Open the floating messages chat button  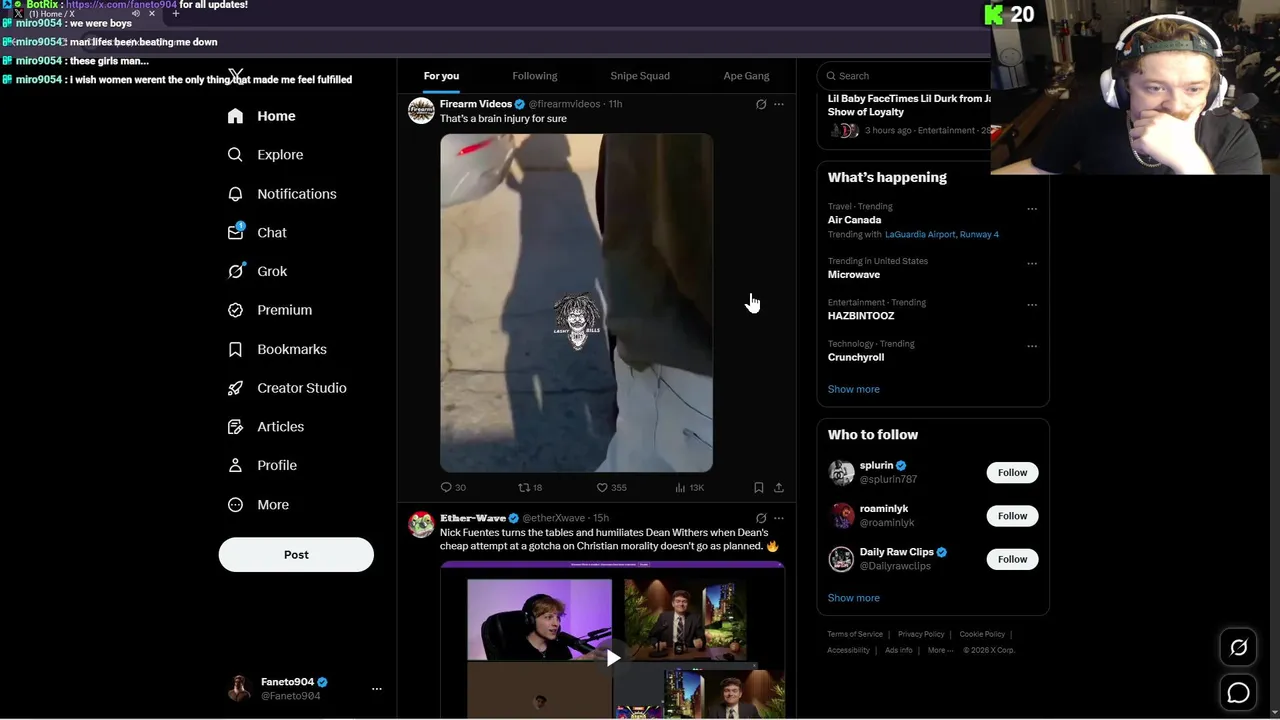pos(1238,692)
